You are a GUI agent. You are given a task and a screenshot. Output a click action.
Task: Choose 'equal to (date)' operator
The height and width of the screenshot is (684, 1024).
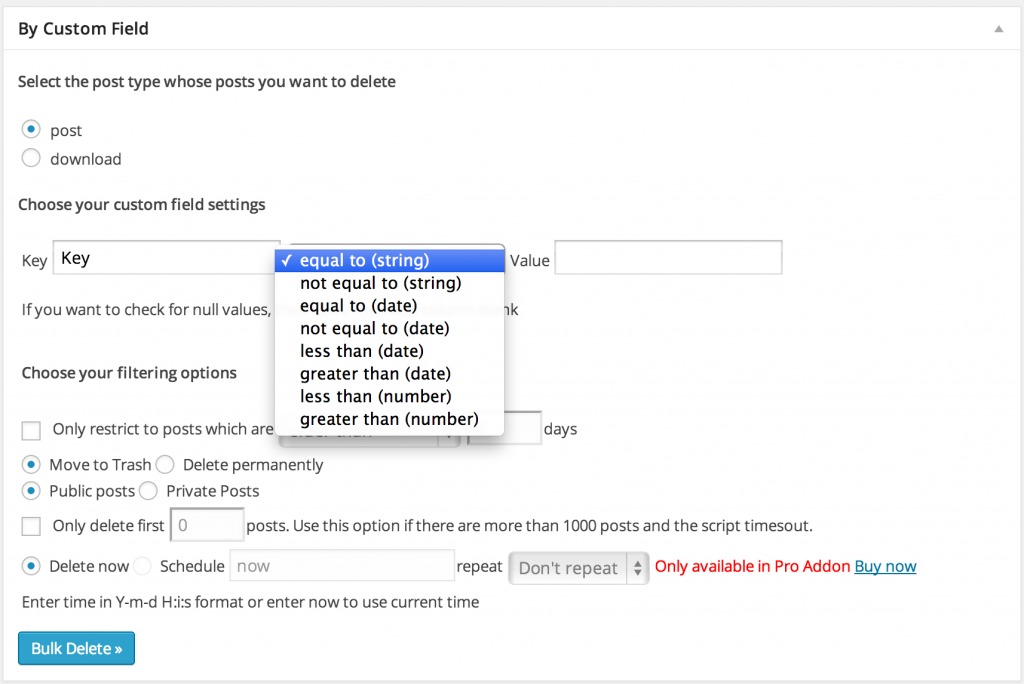coord(358,305)
